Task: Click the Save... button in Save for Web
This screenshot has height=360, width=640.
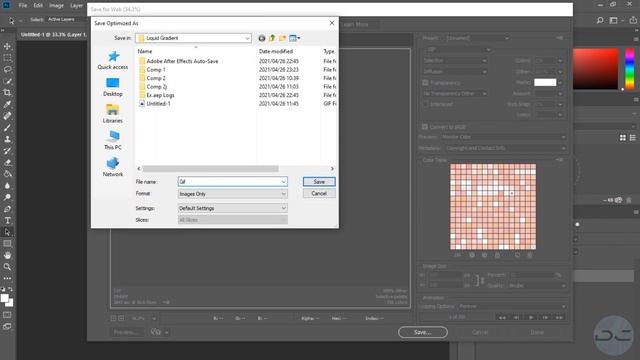Action: pos(422,332)
